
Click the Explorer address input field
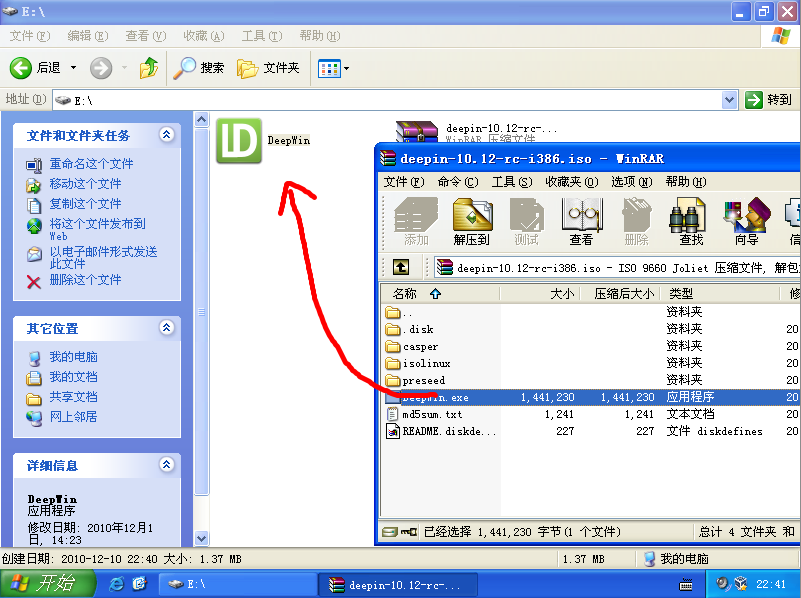[387, 100]
